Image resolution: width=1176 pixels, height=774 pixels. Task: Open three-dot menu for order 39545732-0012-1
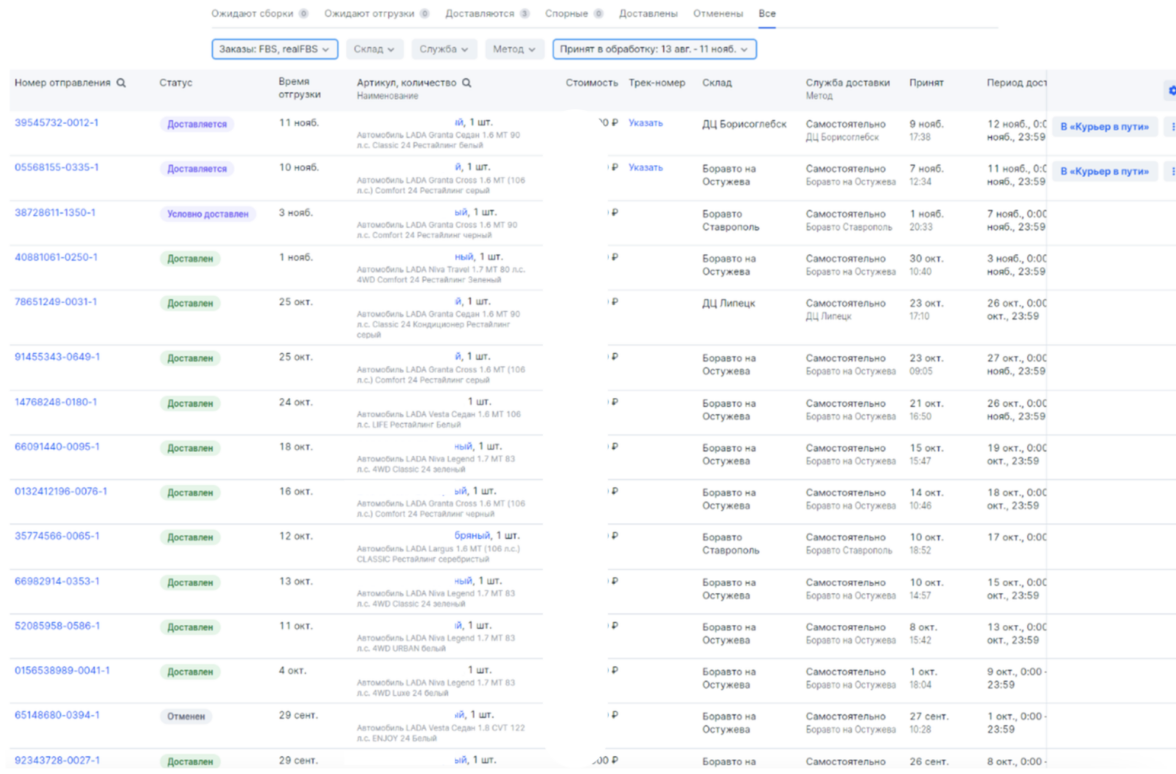[x=1172, y=127]
